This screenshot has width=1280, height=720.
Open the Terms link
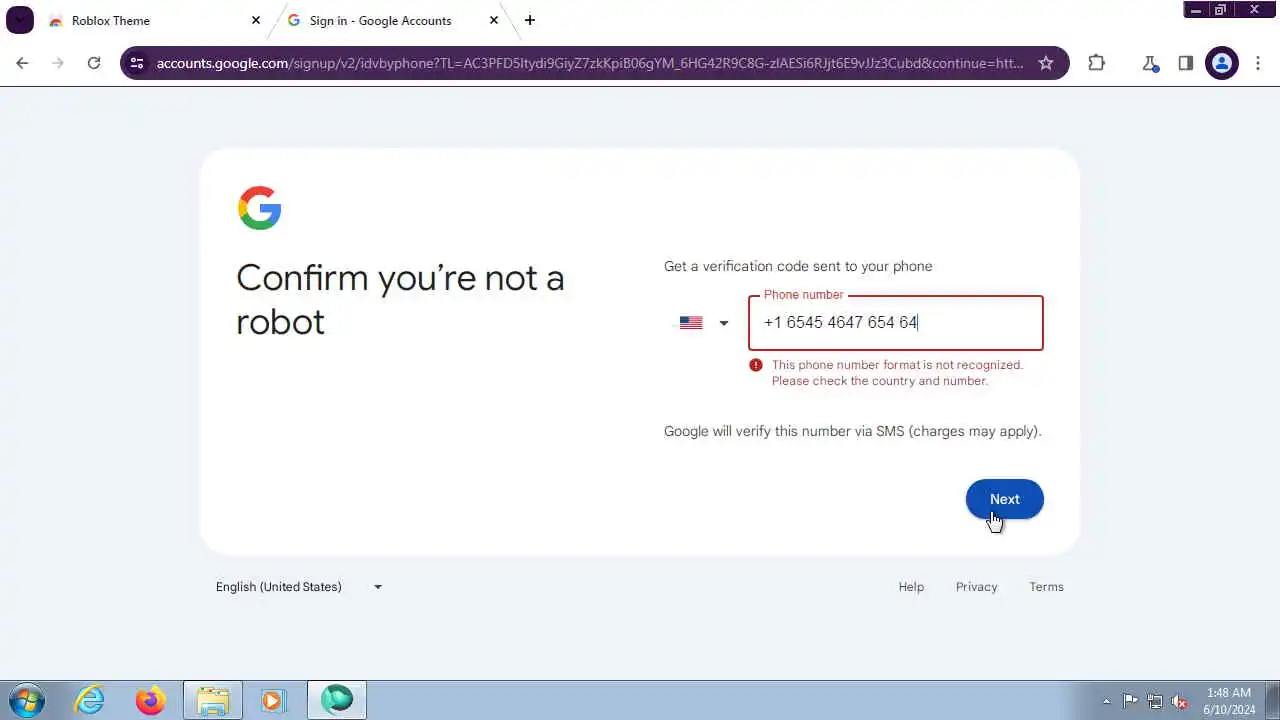click(x=1047, y=587)
